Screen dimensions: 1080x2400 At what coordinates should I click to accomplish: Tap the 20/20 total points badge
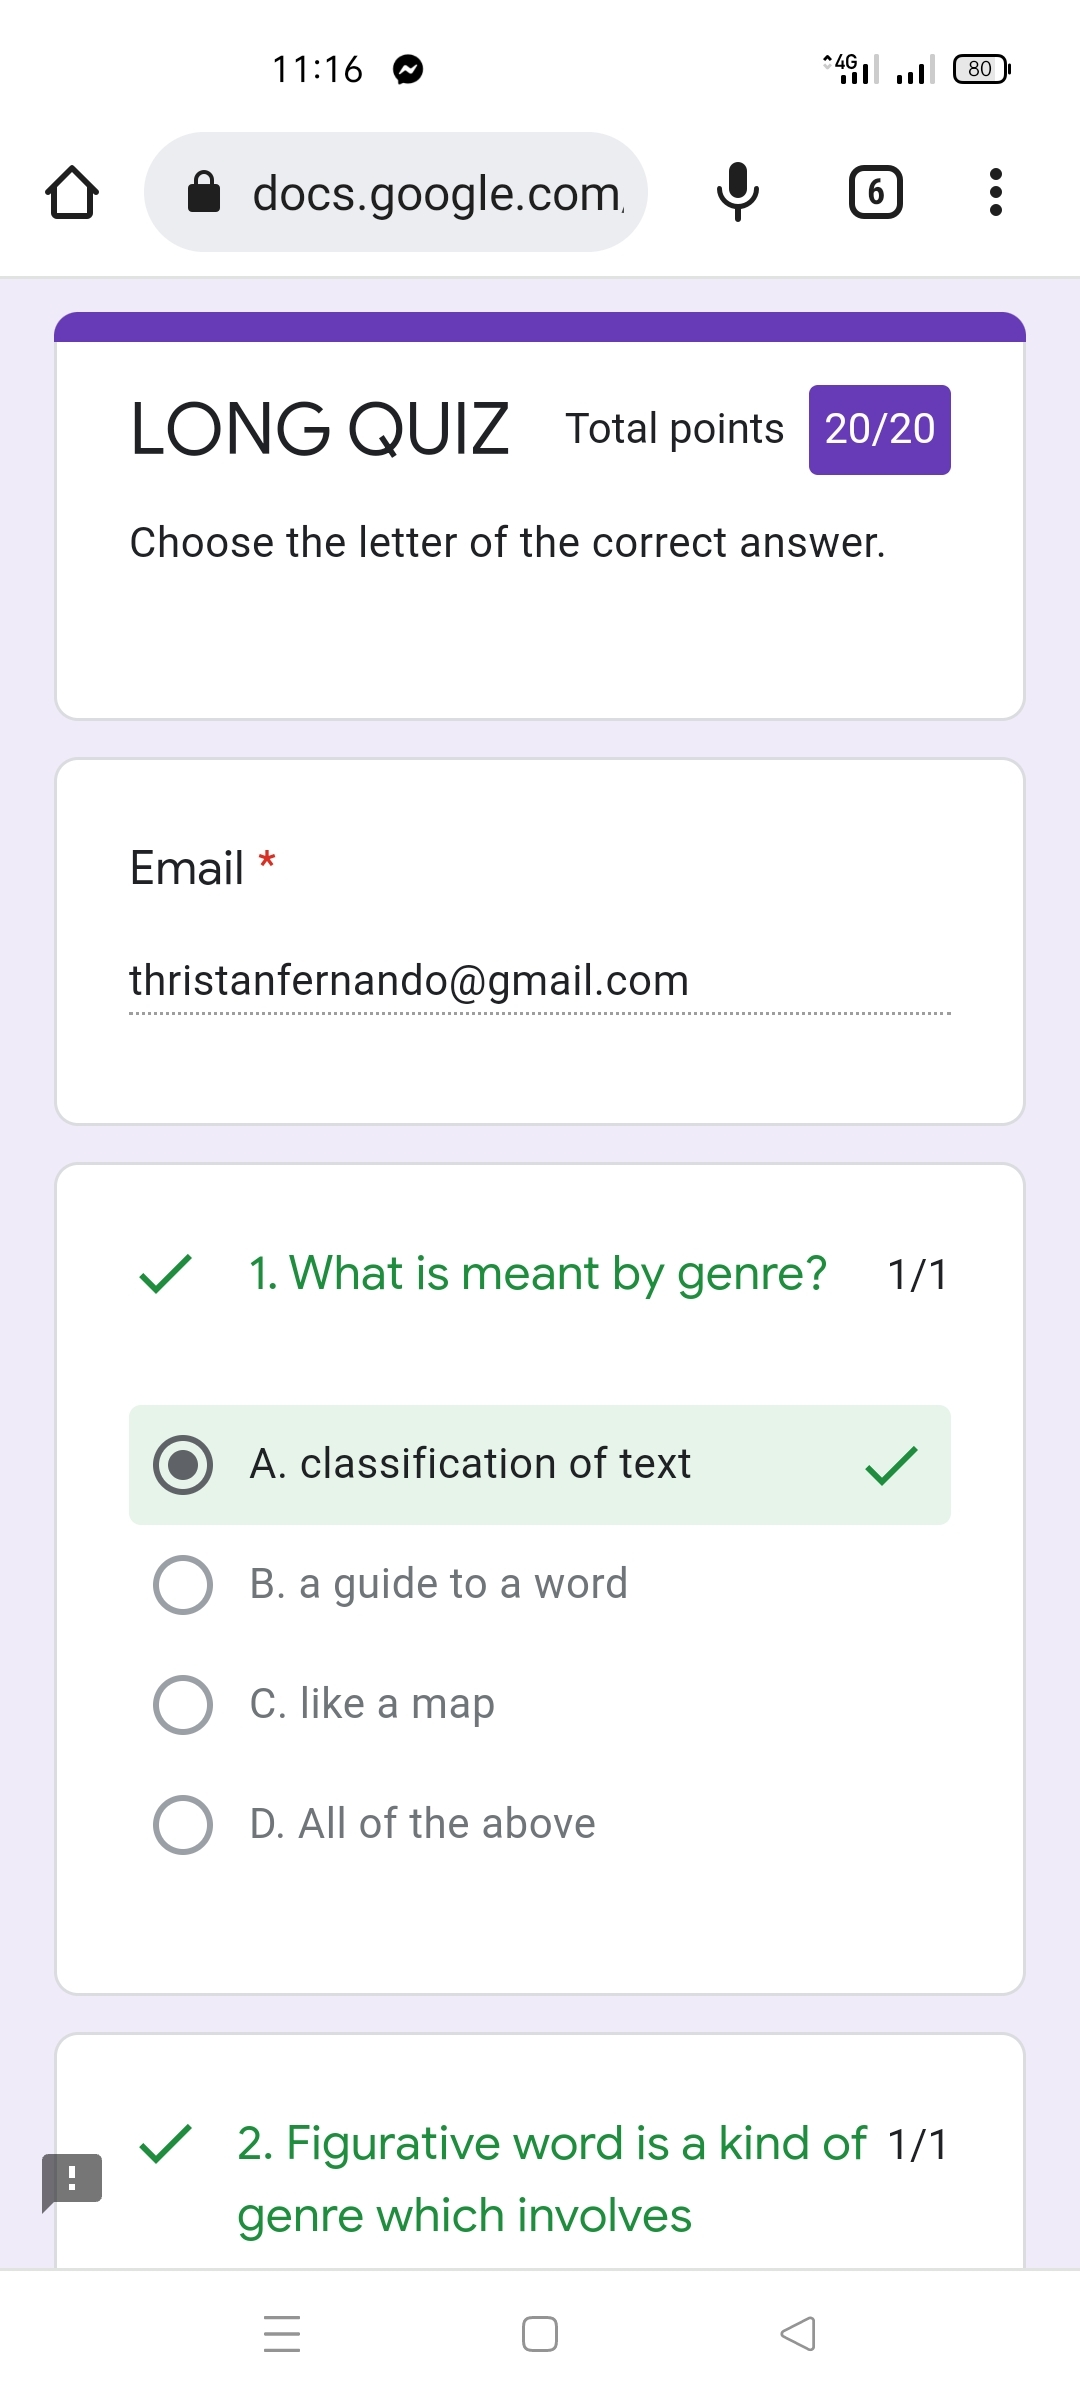[879, 430]
